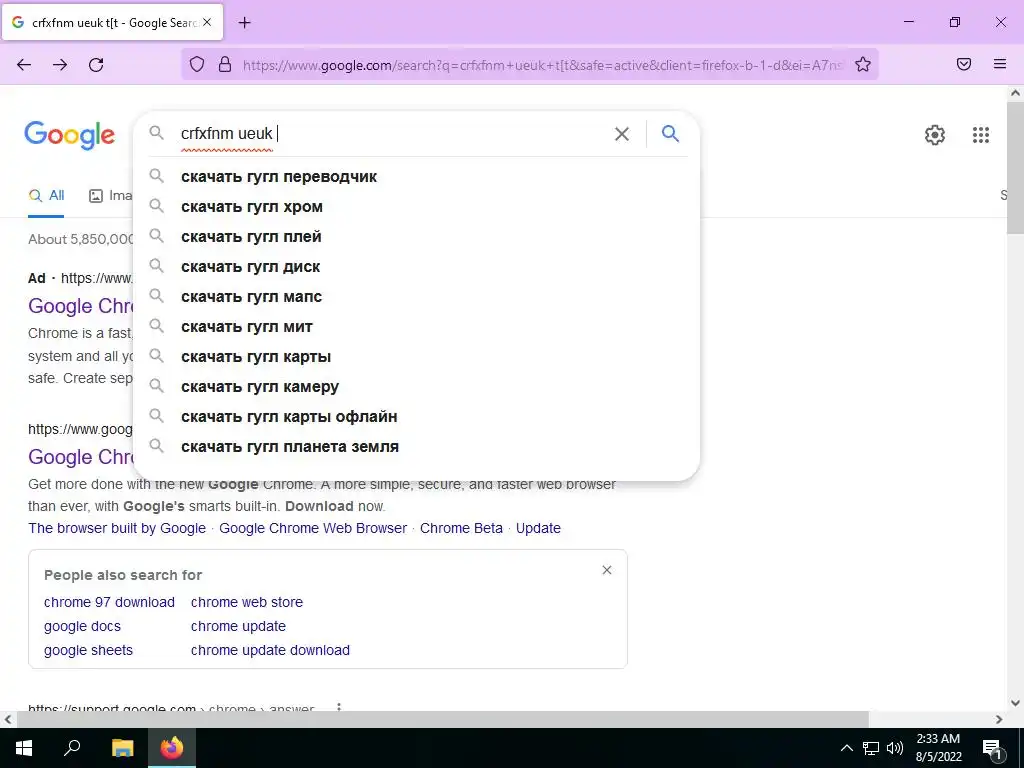Open a new tab with plus button
The image size is (1024, 768).
(x=244, y=23)
